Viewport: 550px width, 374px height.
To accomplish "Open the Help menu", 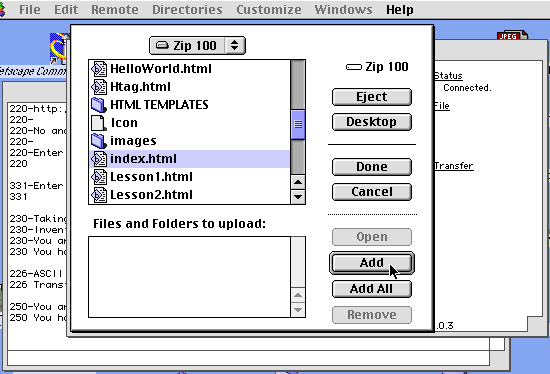I will pos(400,9).
